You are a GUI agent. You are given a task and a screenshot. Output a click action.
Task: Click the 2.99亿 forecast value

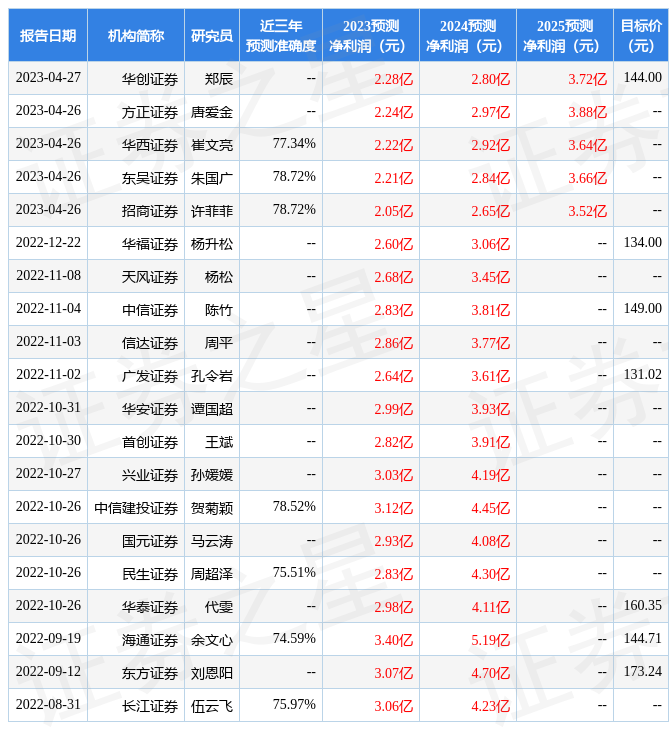[394, 409]
